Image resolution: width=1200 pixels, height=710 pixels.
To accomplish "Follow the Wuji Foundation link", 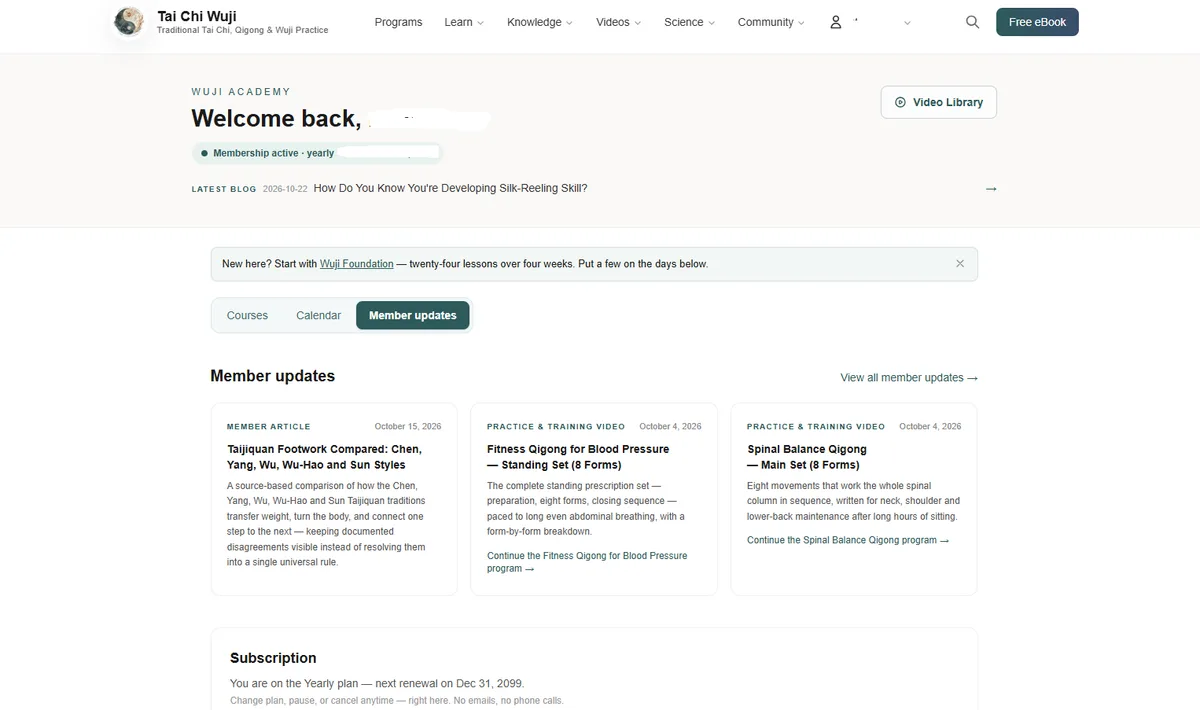I will point(357,264).
